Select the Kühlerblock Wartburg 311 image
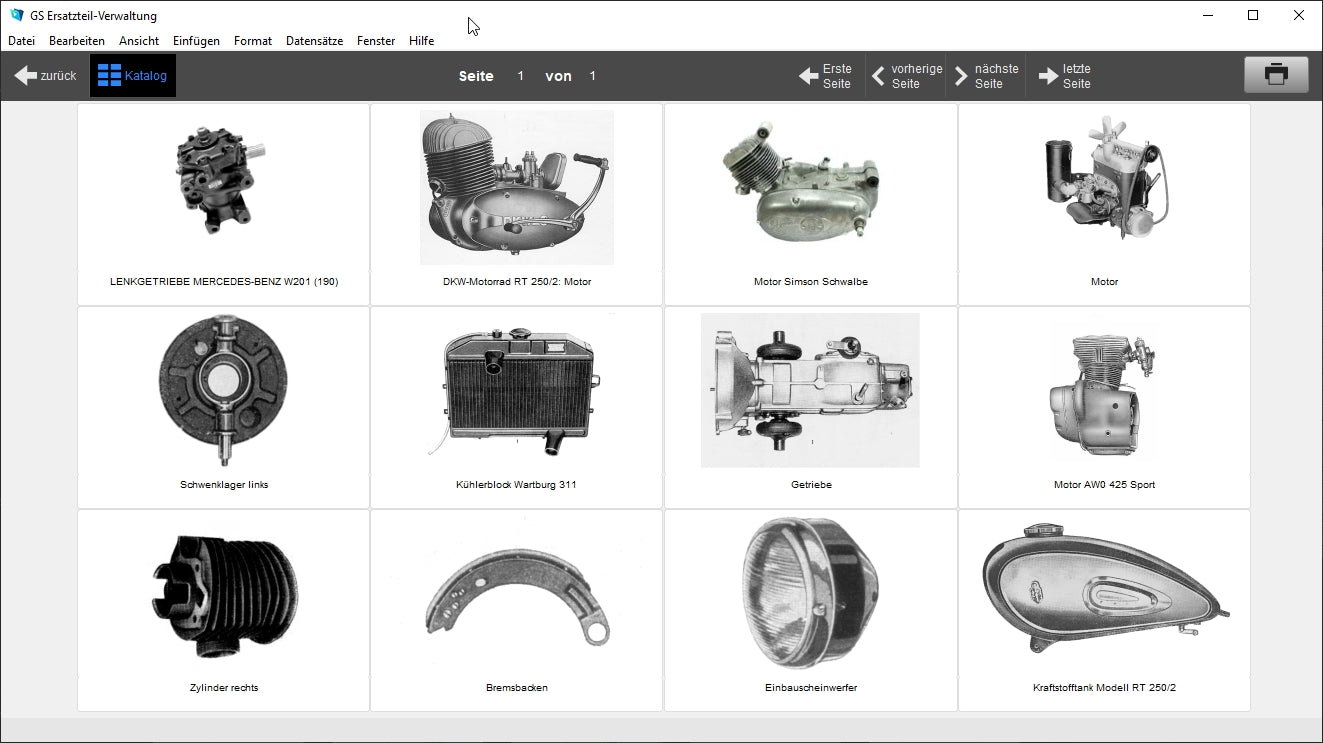 [516, 390]
